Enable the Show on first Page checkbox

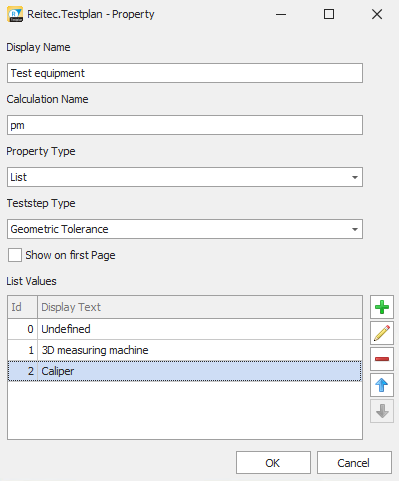coord(15,255)
